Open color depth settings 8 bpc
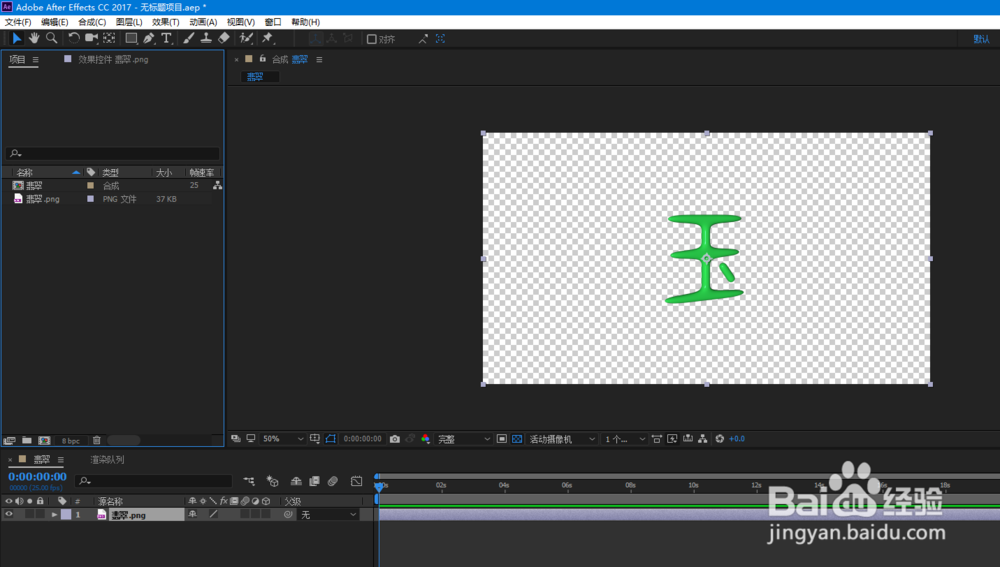Screen dimensions: 1000x567 pos(71,441)
